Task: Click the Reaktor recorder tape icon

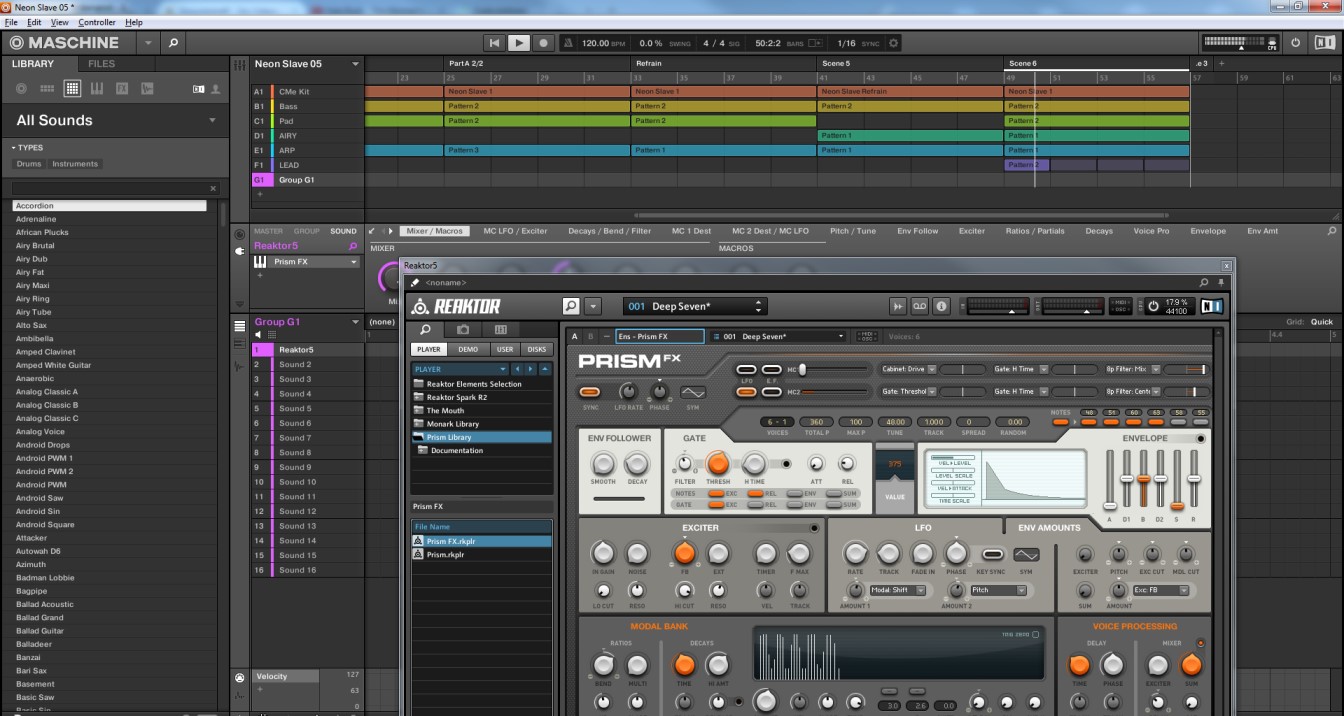Action: pyautogui.click(x=919, y=306)
